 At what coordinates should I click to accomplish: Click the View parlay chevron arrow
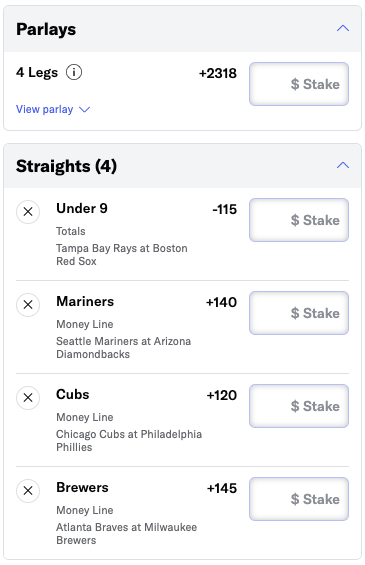click(84, 110)
